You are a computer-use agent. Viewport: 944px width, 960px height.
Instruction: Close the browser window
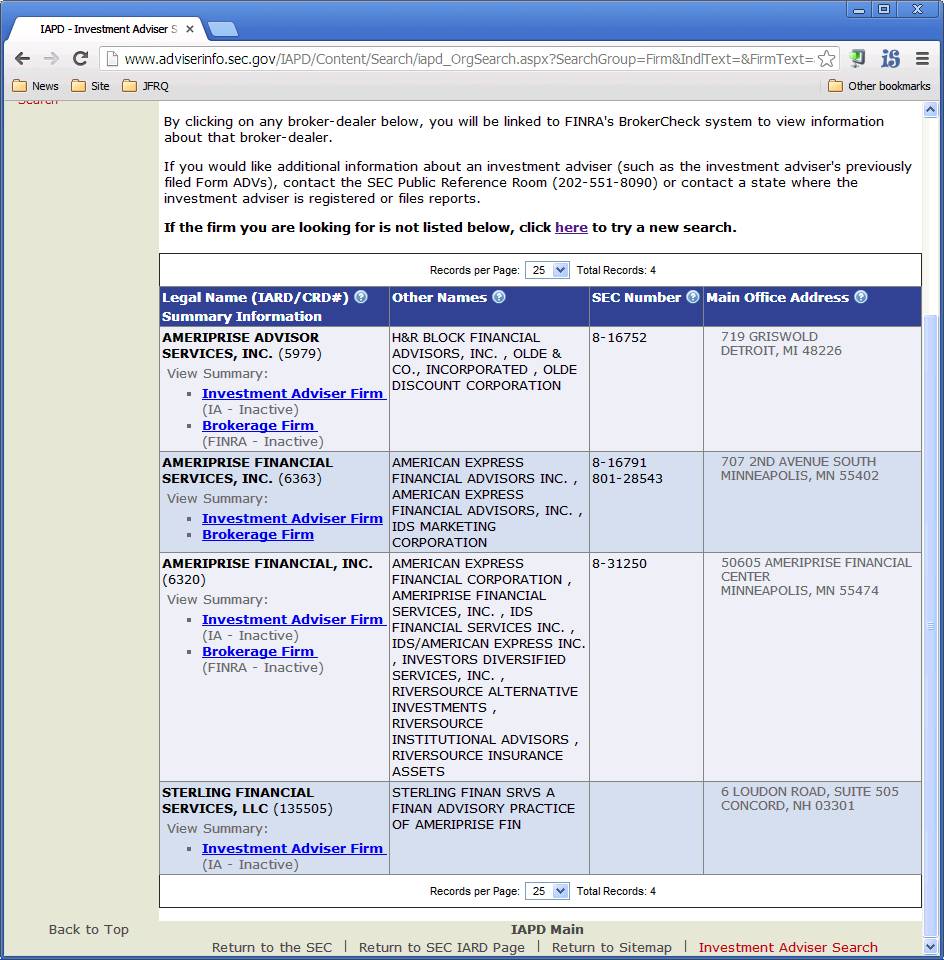pos(918,10)
